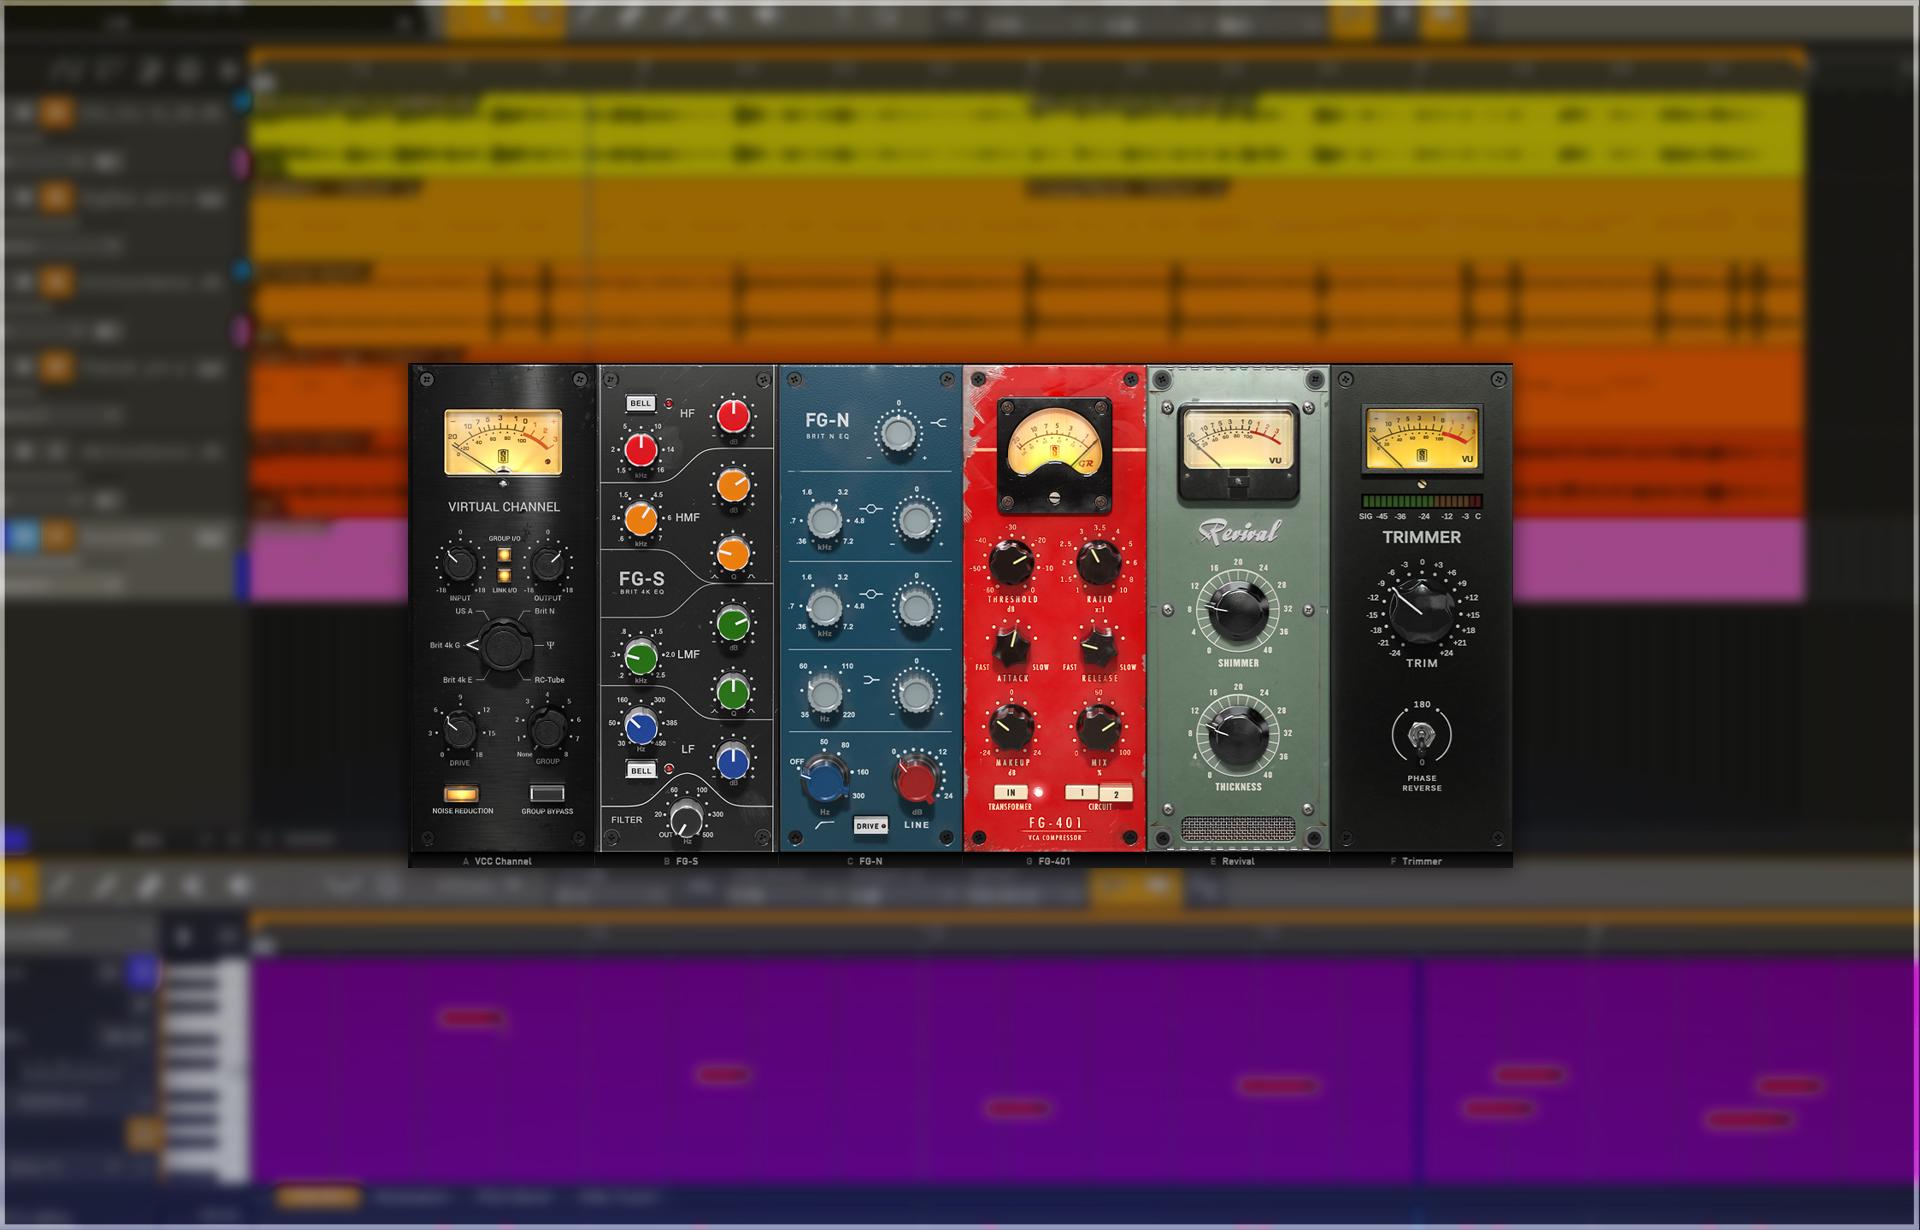Click the Group knob on Virtual Channel
Image resolution: width=1920 pixels, height=1230 pixels.
[x=547, y=729]
